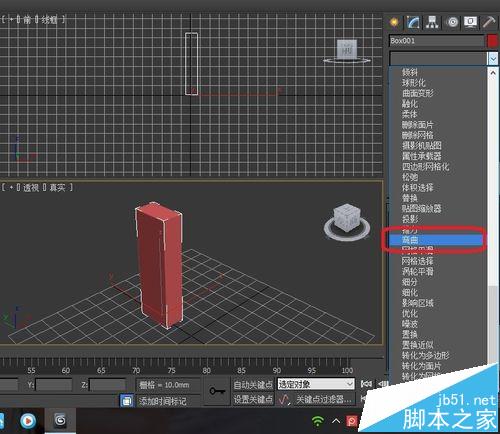
Task: Choose 柔体 modifier from list
Action: coord(410,114)
